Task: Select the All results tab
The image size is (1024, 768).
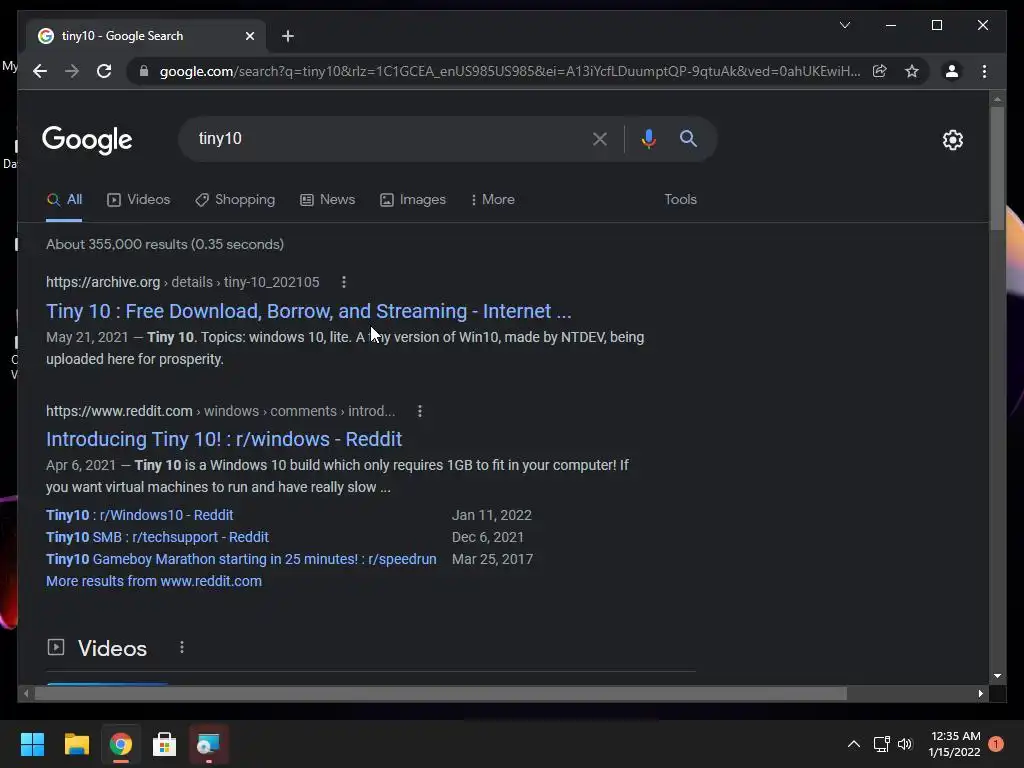Action: 64,200
